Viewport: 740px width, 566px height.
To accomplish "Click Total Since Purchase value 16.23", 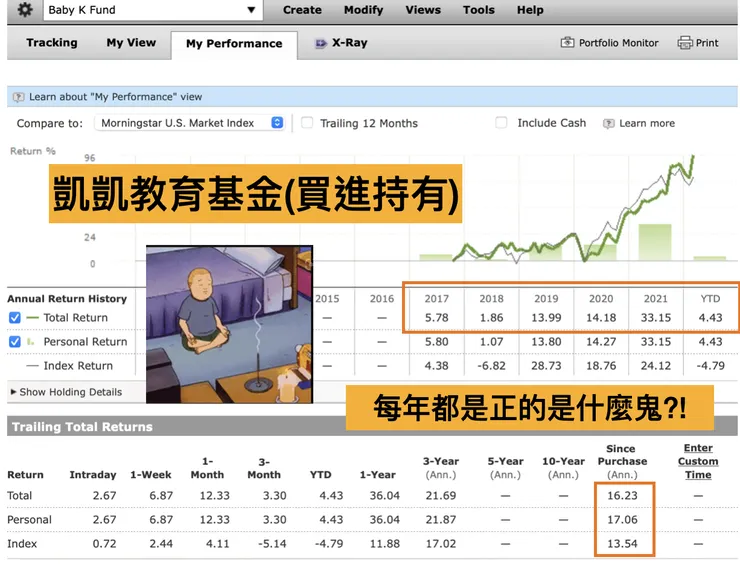I will 622,496.
